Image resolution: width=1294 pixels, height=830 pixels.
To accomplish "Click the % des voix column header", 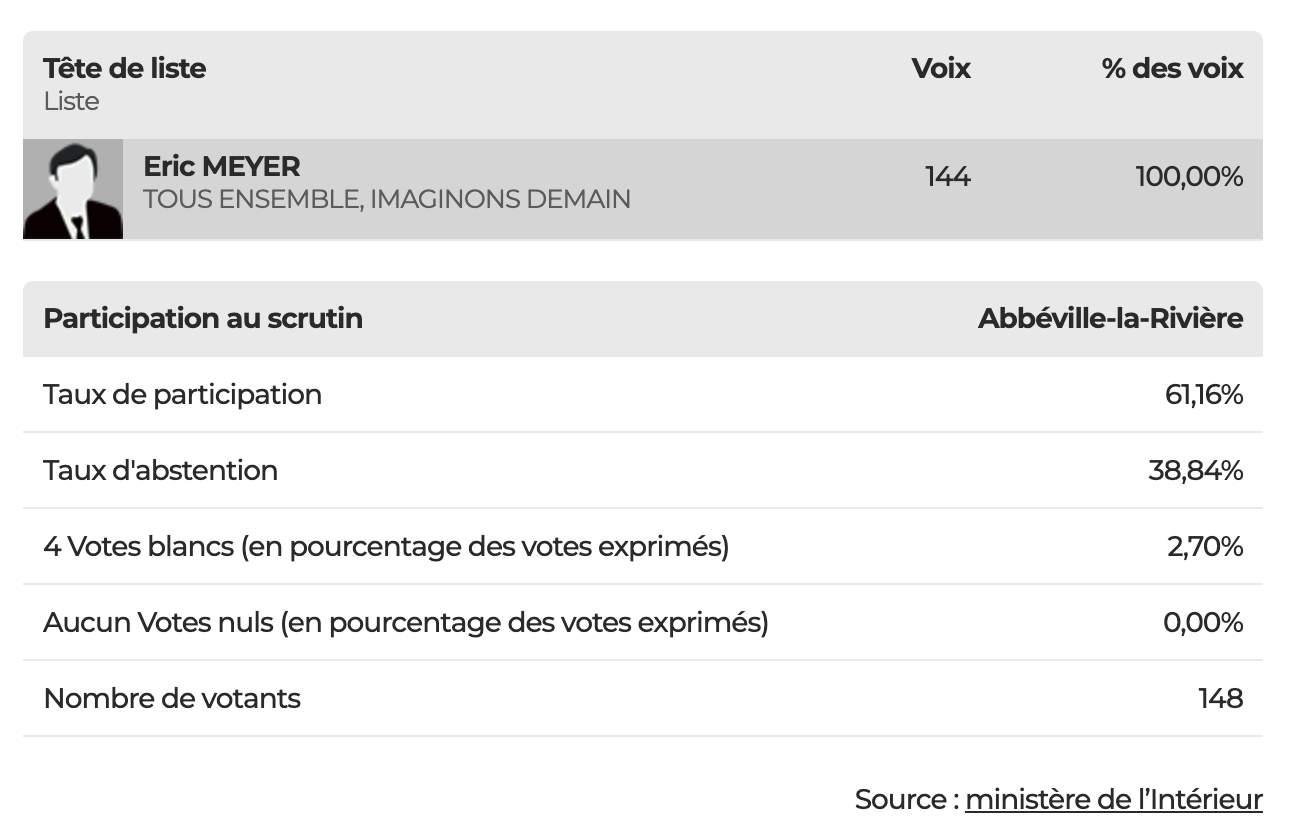I will pos(1172,68).
